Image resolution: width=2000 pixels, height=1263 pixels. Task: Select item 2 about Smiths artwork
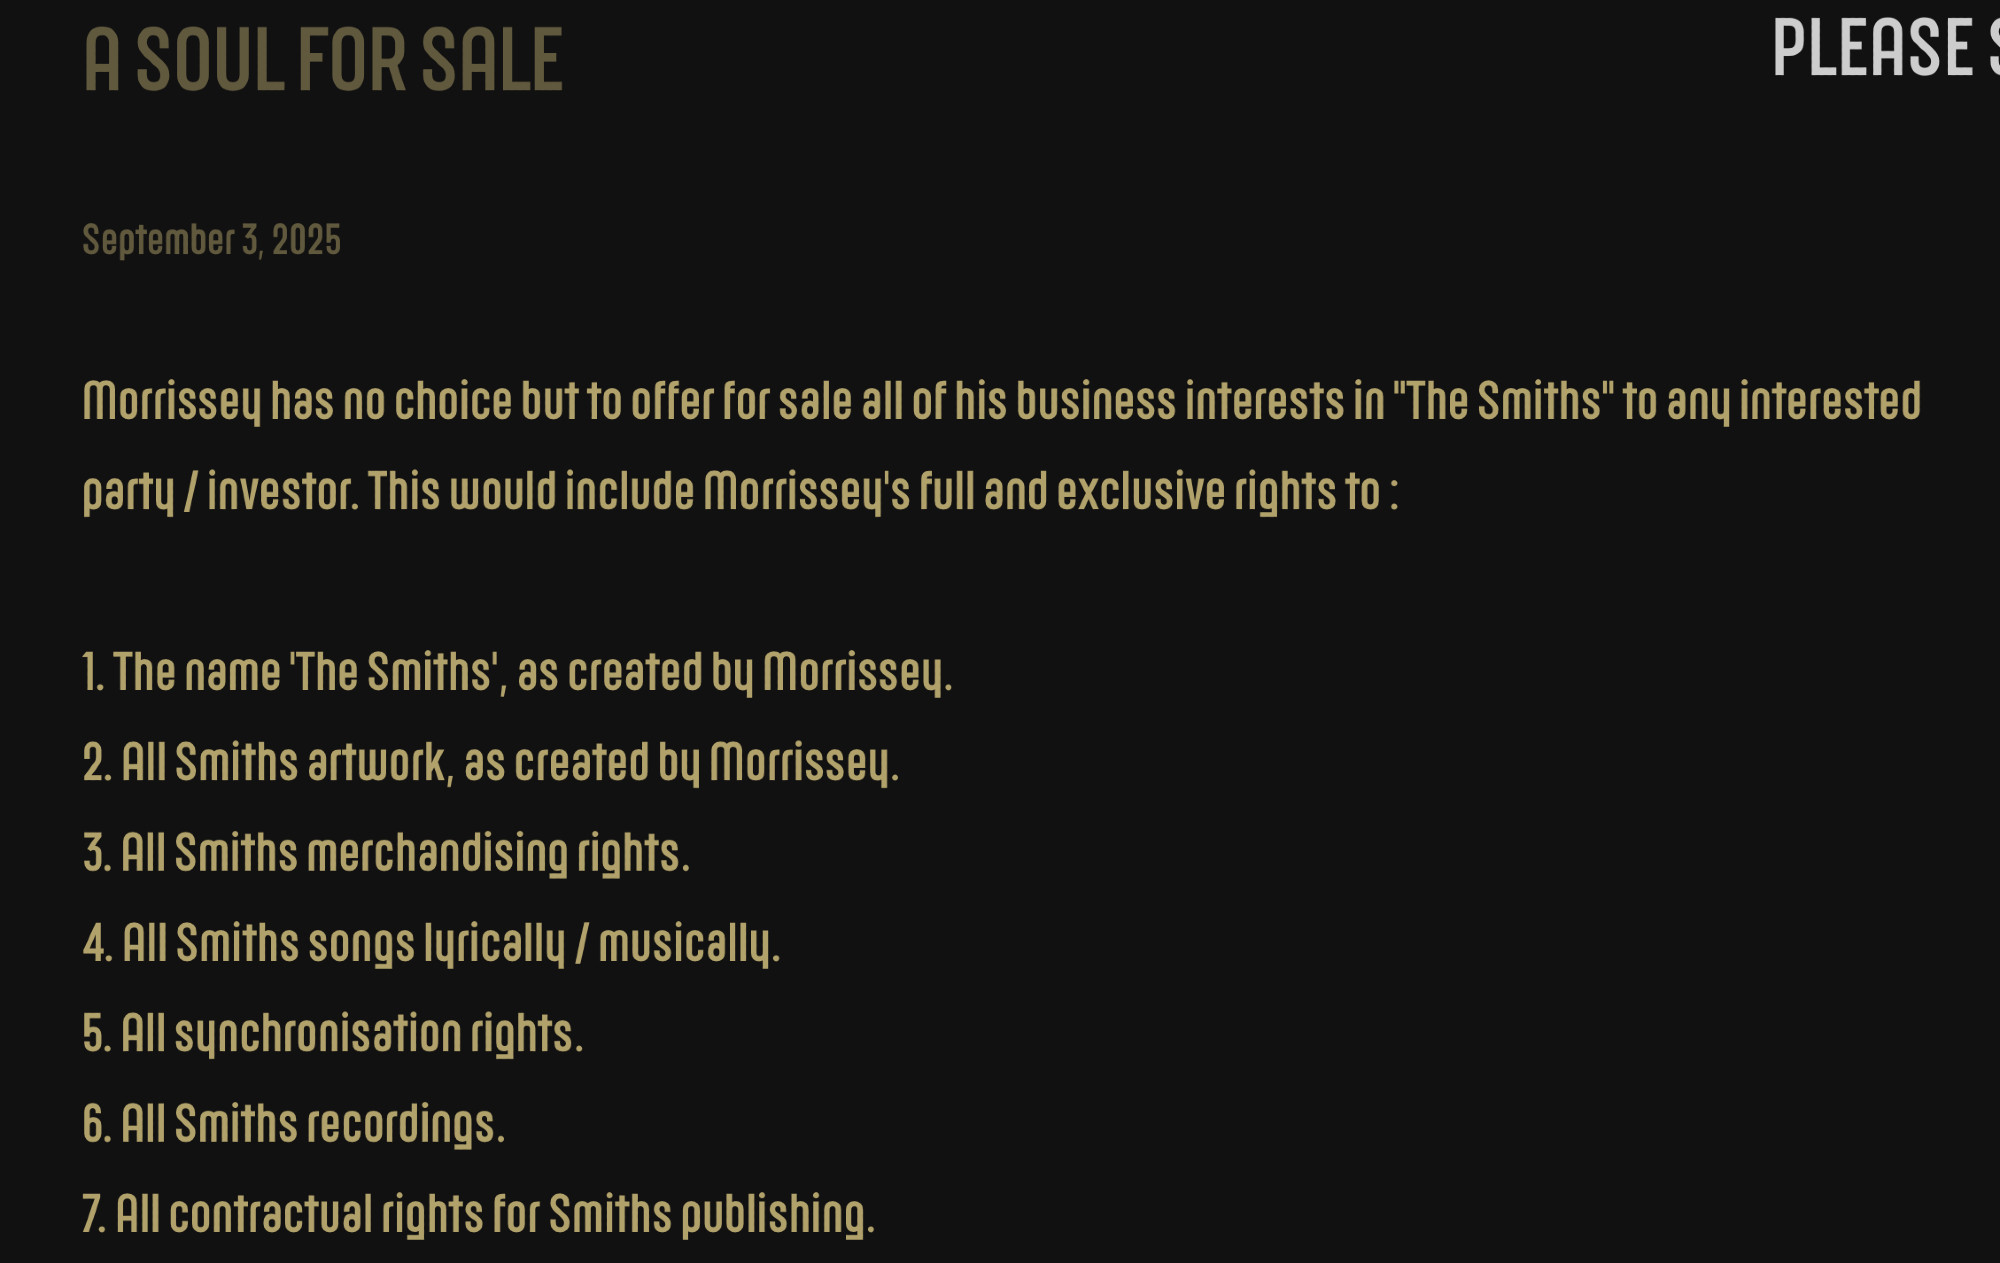[x=491, y=763]
